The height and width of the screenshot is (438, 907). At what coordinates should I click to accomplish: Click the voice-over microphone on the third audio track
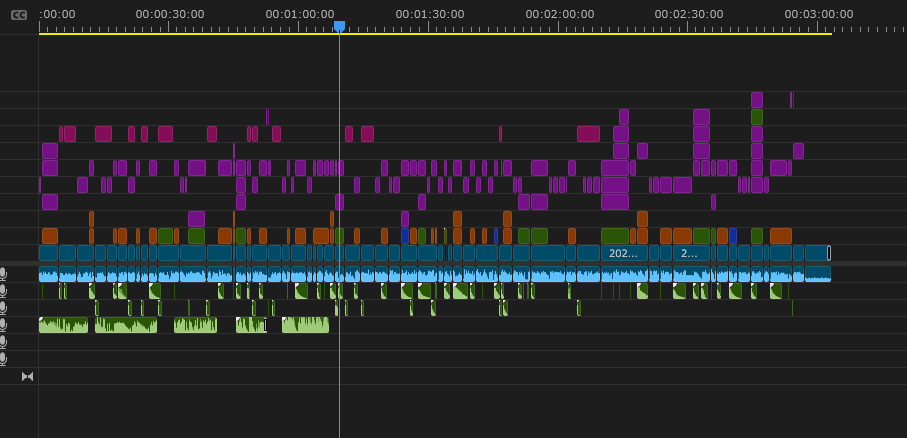3,307
